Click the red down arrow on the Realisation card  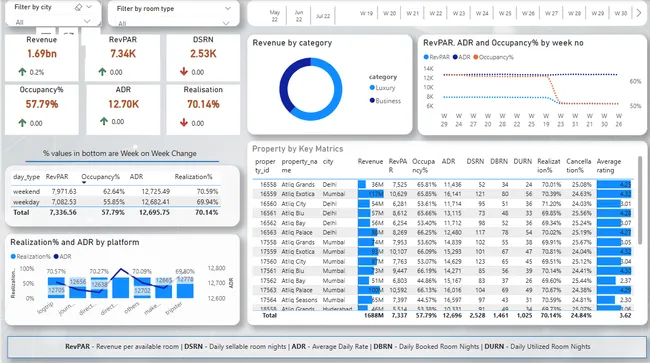pos(184,123)
